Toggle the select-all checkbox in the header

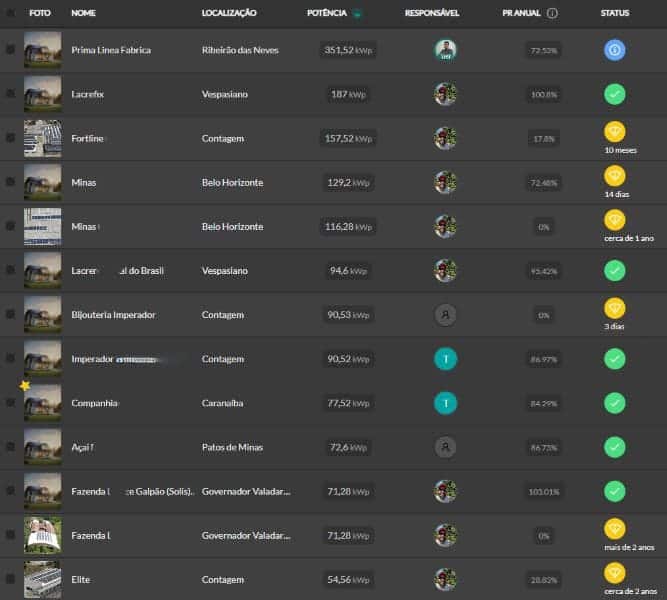[10, 13]
